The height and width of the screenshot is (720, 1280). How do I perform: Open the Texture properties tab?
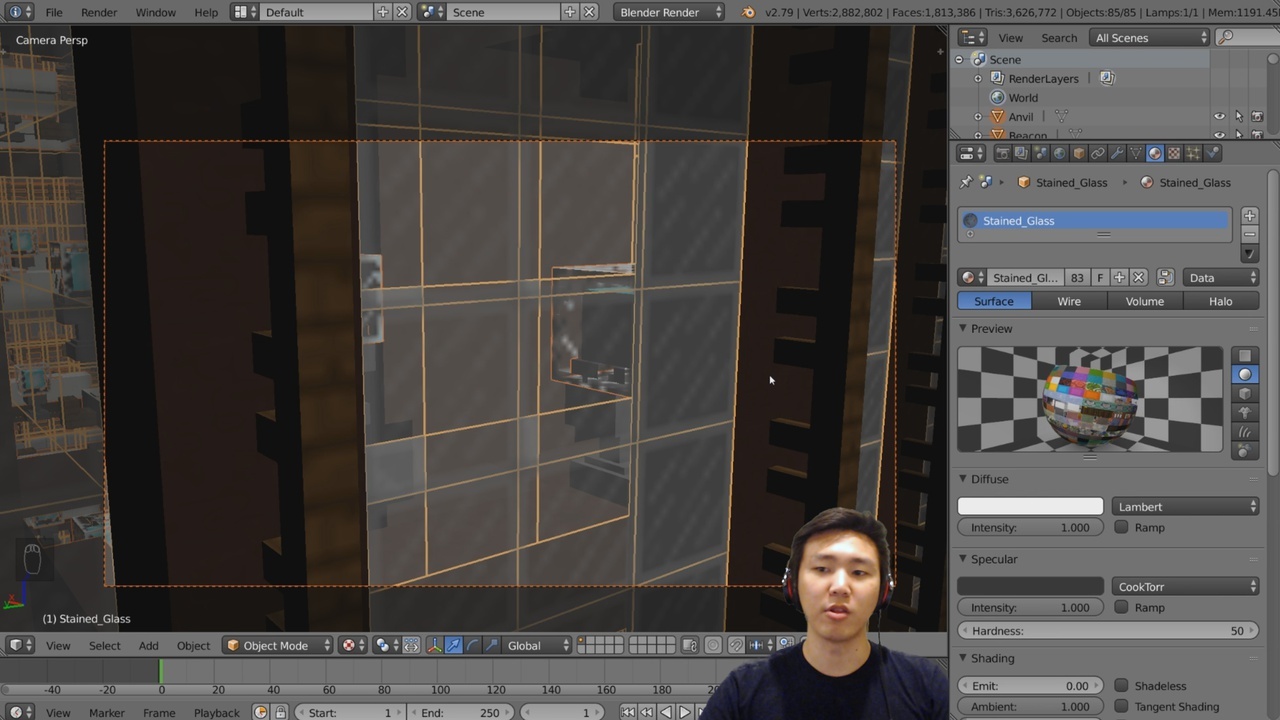coord(1173,152)
